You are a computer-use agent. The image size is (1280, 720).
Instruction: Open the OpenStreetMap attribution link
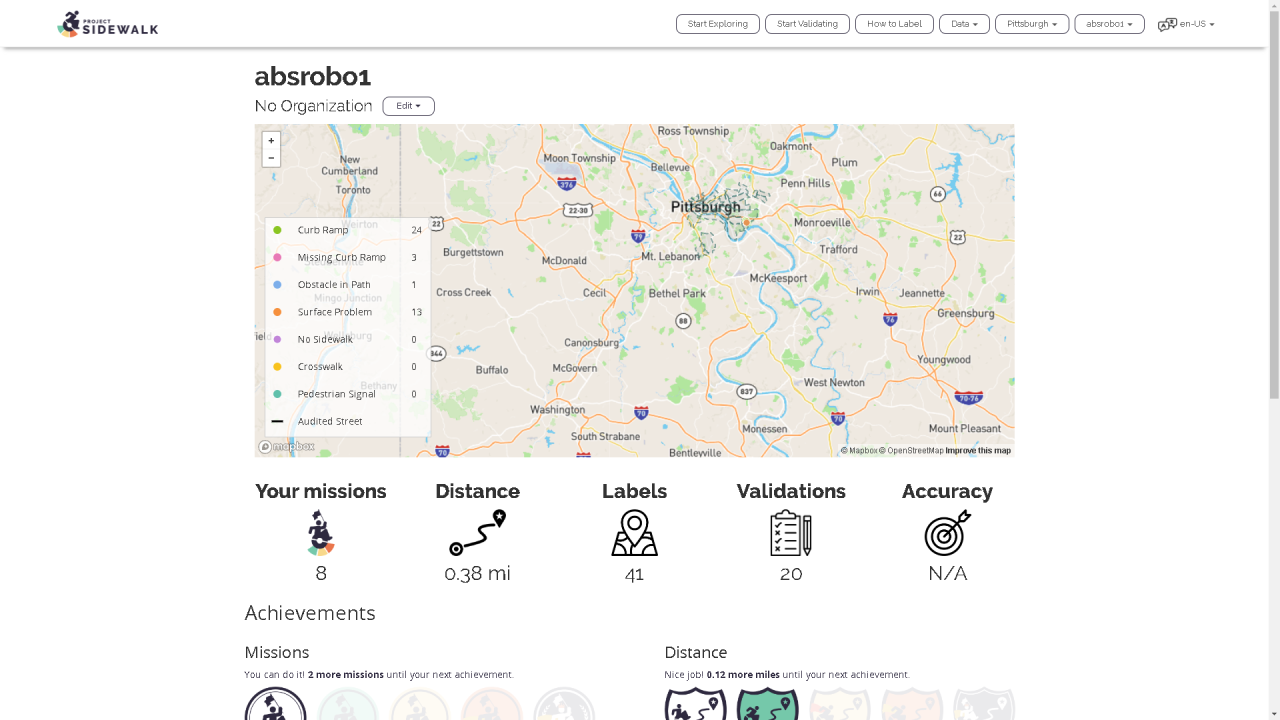(x=911, y=451)
